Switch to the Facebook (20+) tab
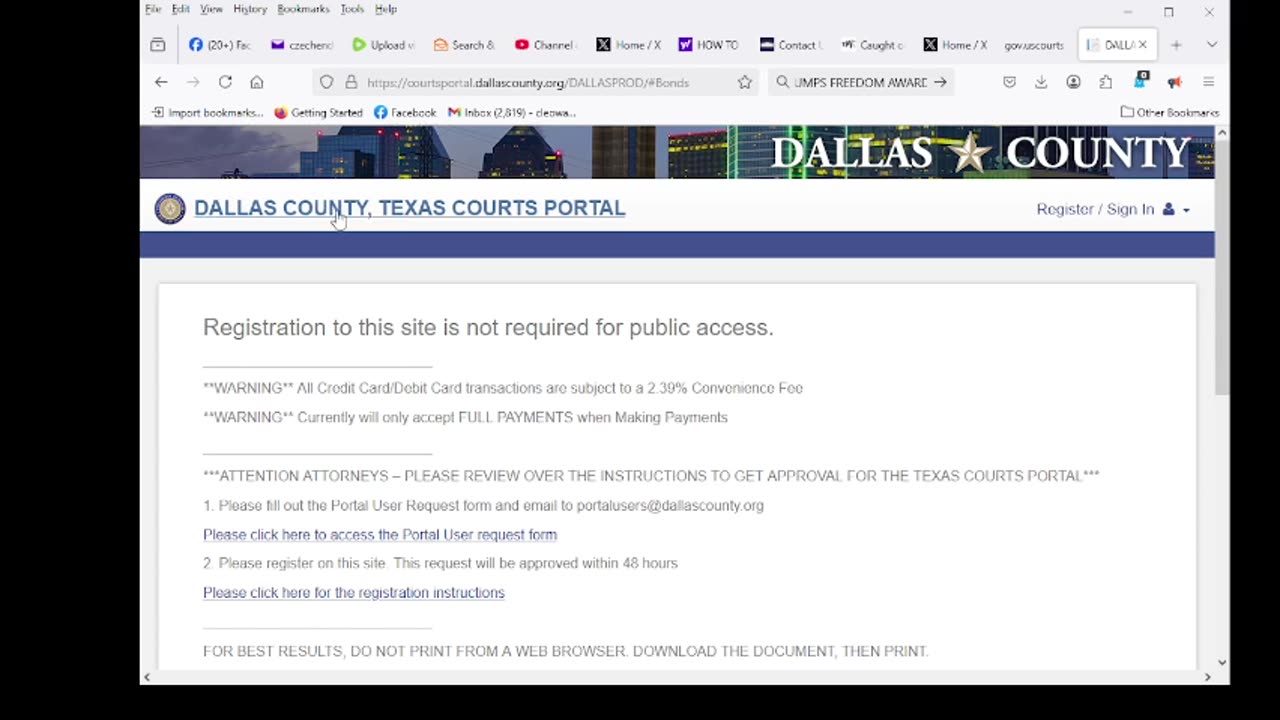This screenshot has height=720, width=1280. [220, 45]
